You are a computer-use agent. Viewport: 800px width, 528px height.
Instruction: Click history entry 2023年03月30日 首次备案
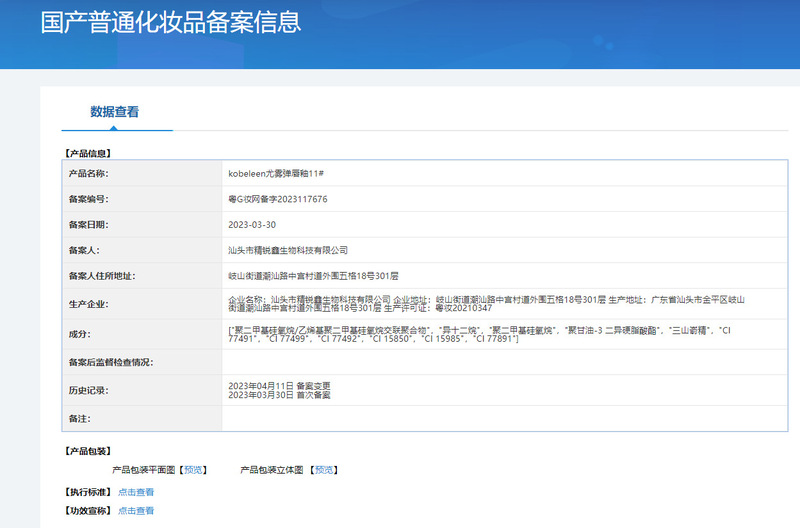279,396
